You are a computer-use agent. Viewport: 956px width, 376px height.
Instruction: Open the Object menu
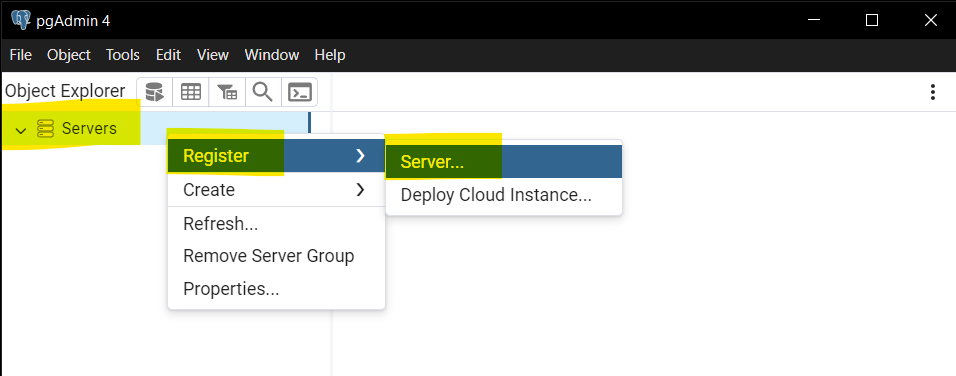pyautogui.click(x=68, y=55)
